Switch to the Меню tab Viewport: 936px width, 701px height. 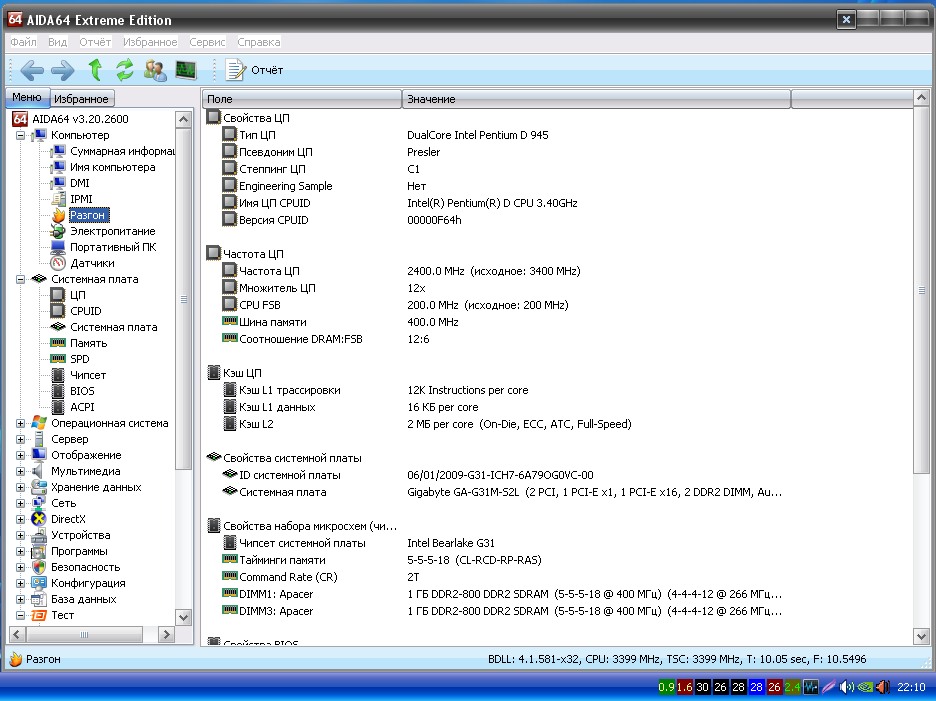coord(27,97)
